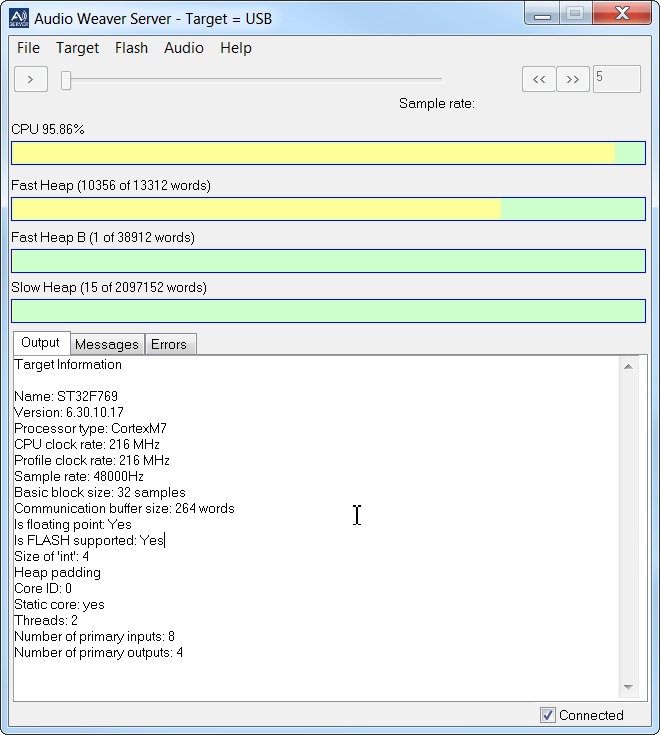Toggle the Connected checkbox

pos(547,715)
